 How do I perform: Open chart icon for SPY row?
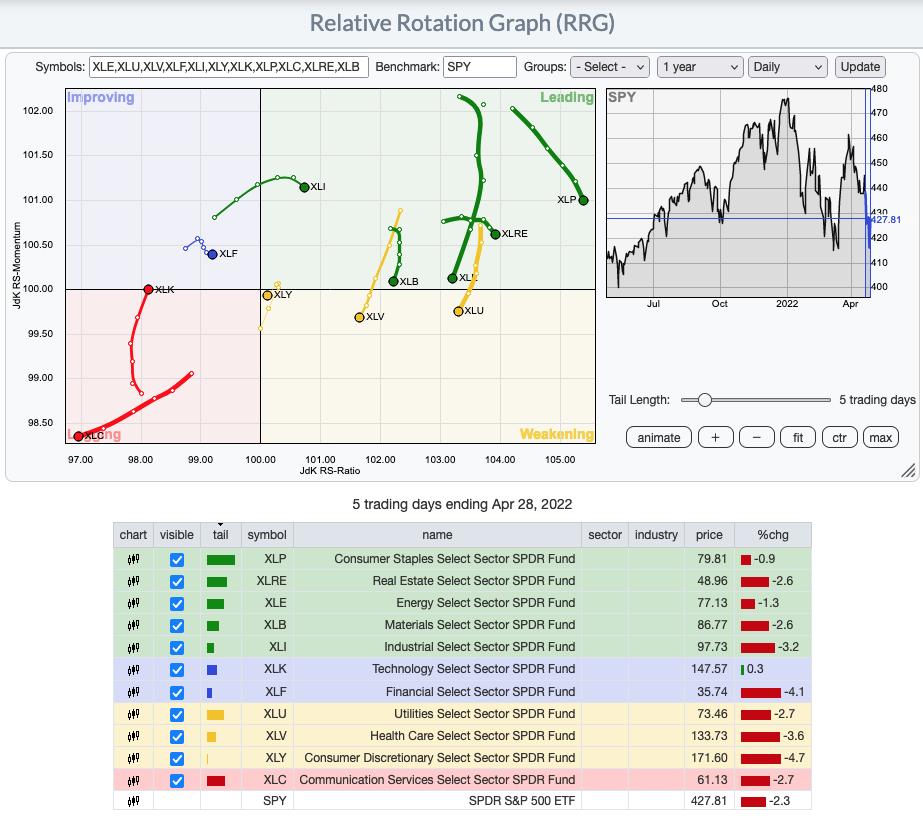click(x=134, y=801)
